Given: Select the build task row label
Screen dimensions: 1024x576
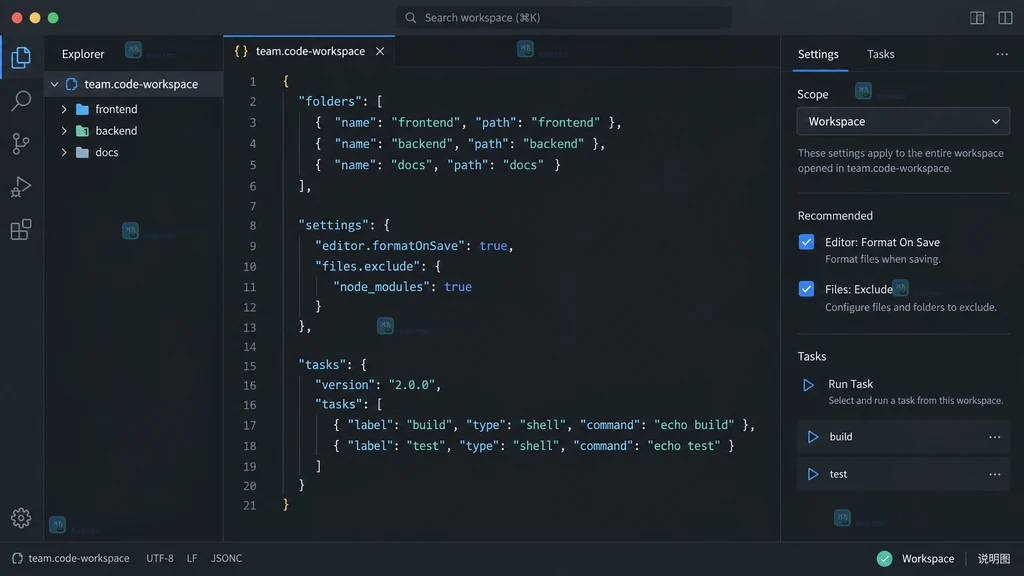Looking at the screenshot, I should (x=840, y=437).
